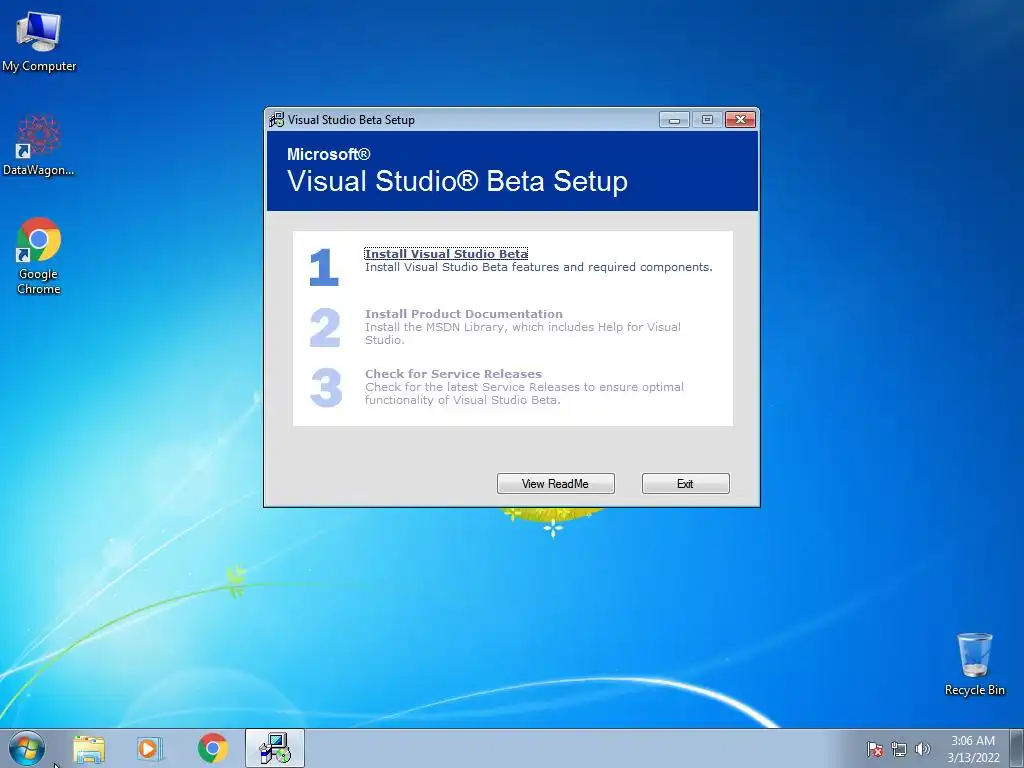This screenshot has width=1024, height=768.
Task: Open Chrome from the taskbar
Action: 212,748
